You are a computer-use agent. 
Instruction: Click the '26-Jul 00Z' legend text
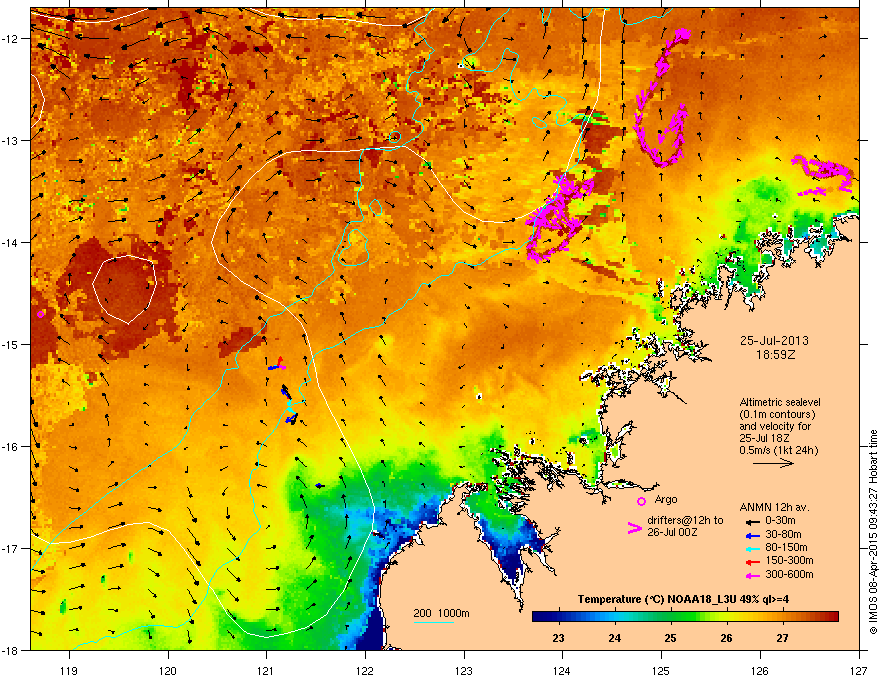pyautogui.click(x=672, y=532)
